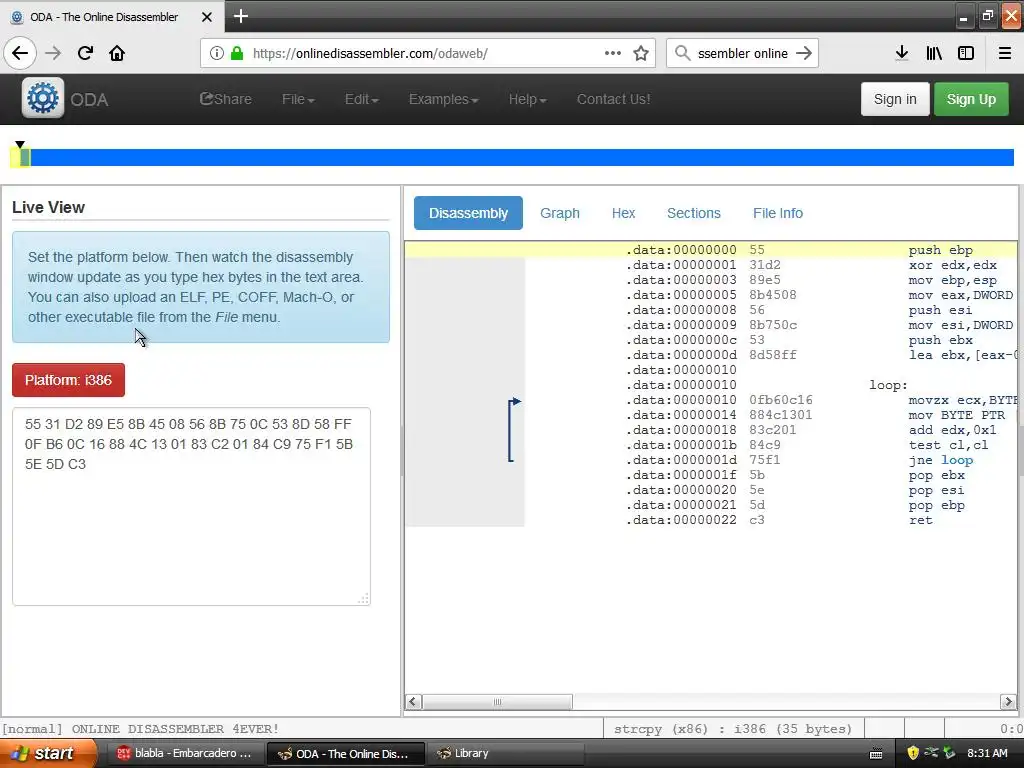Open the Firefox library icon

tap(934, 53)
